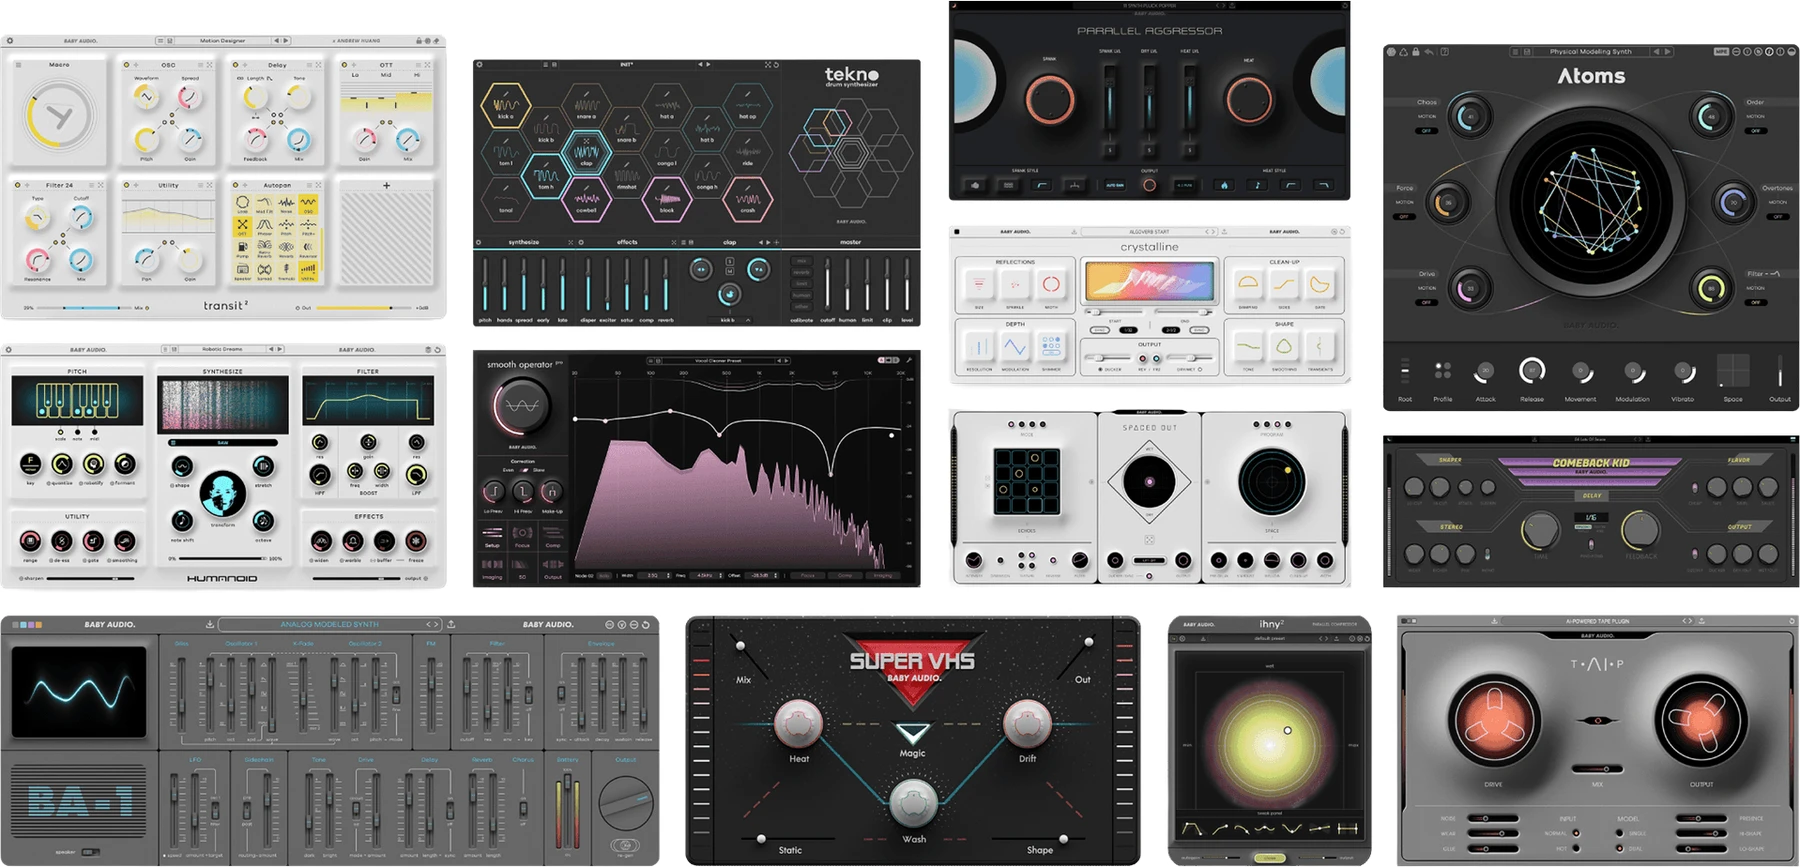Open Humanoid's 'Robotic Dreams' preset menu
The height and width of the screenshot is (867, 1800).
(222, 349)
